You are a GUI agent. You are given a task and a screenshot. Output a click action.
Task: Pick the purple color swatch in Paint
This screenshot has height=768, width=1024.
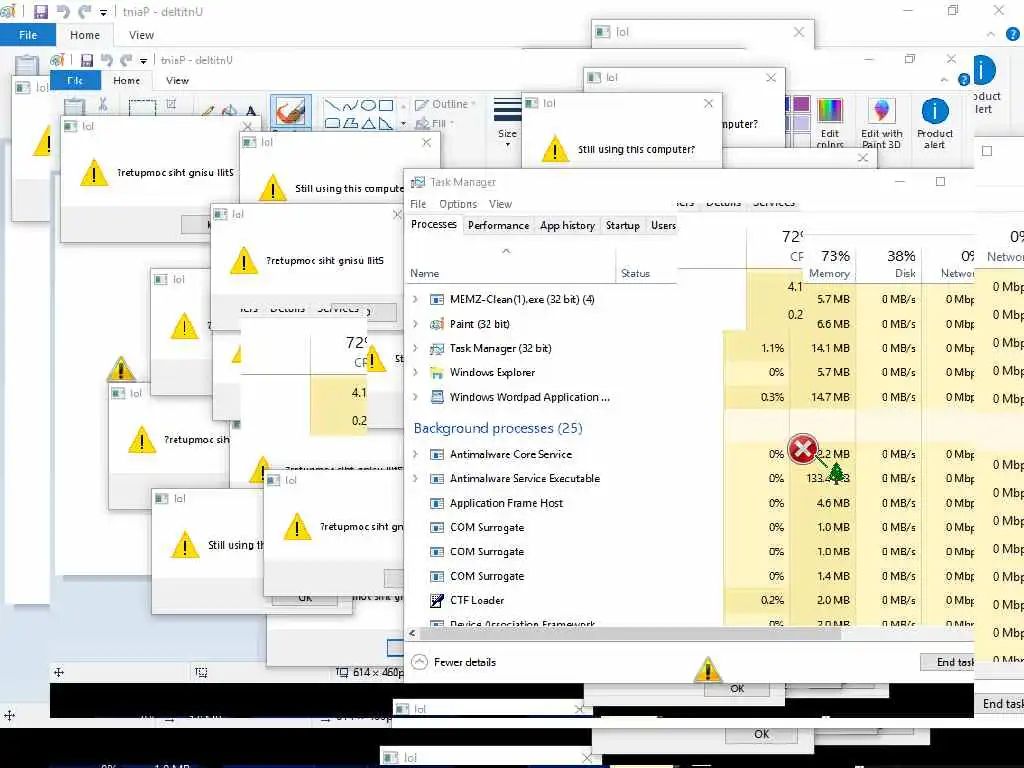point(801,104)
